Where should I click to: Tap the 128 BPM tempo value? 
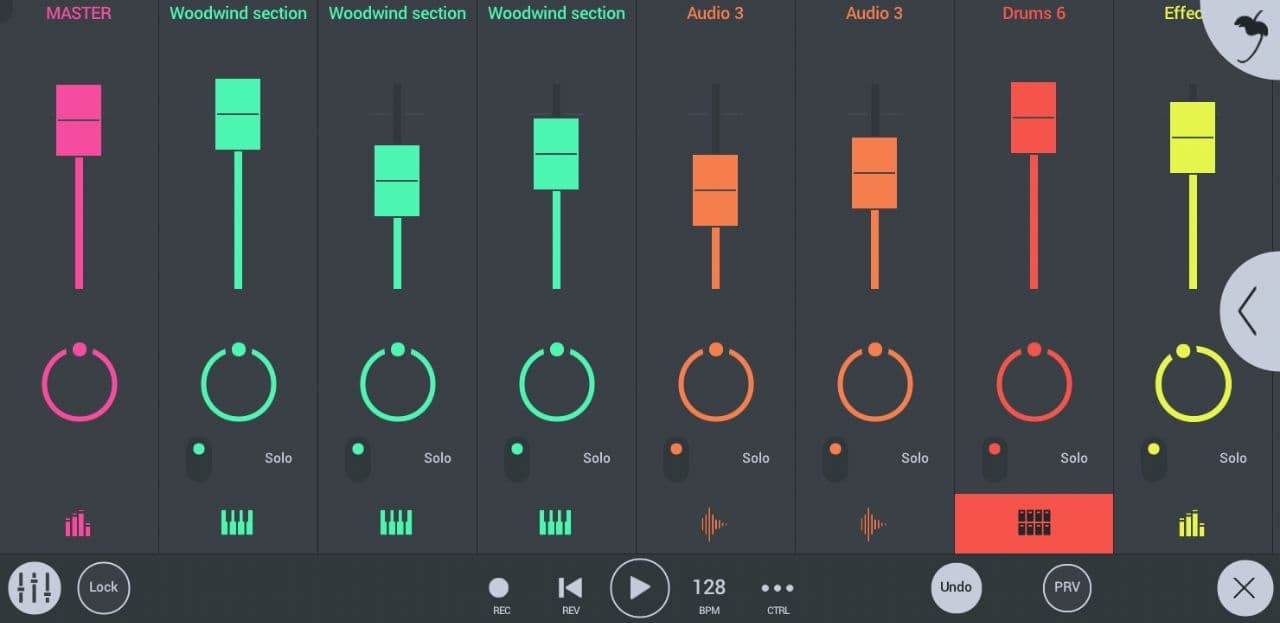pos(709,594)
